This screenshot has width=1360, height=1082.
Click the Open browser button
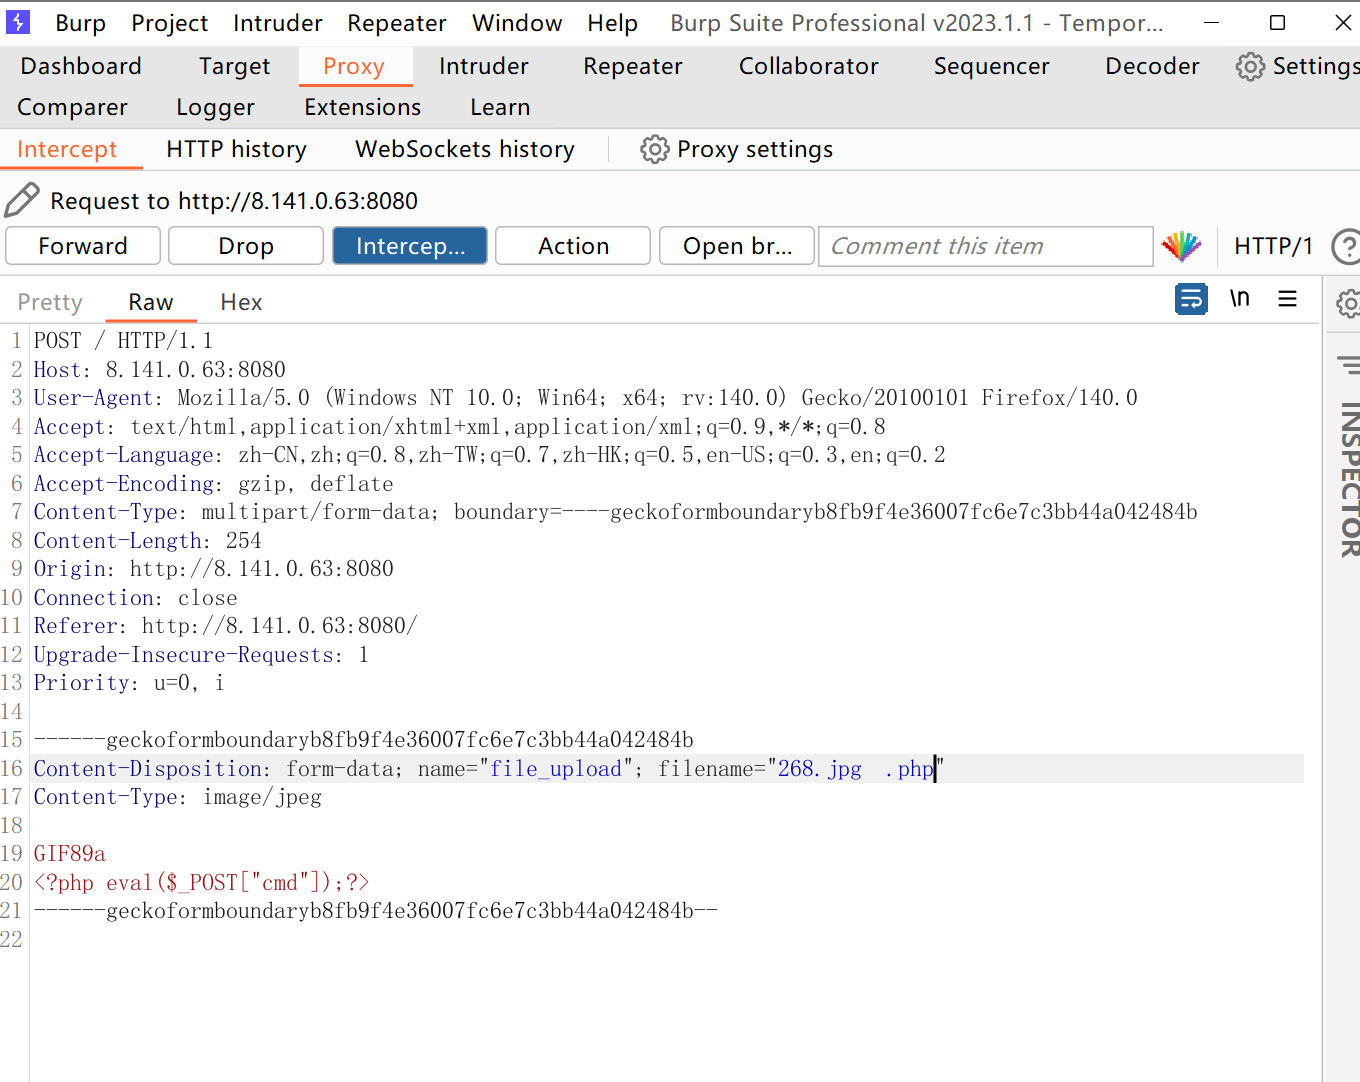[x=737, y=246]
